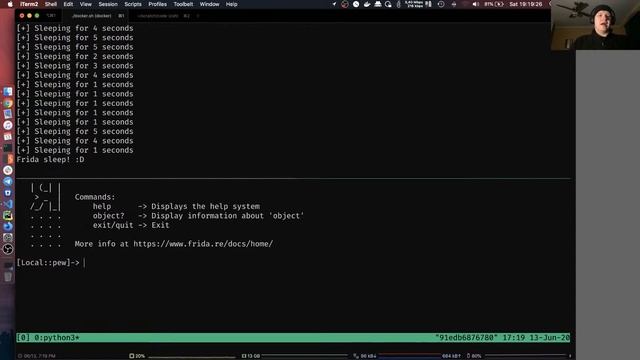This screenshot has width=640, height=360.
Task: Click the tmux date 13-Jun-20 text
Action: pyautogui.click(x=549, y=338)
